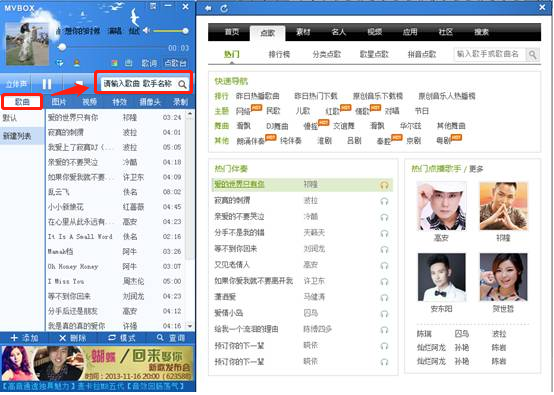Click headphone icon for 又见老情人
Screen dimensions: 554x395
384,265
